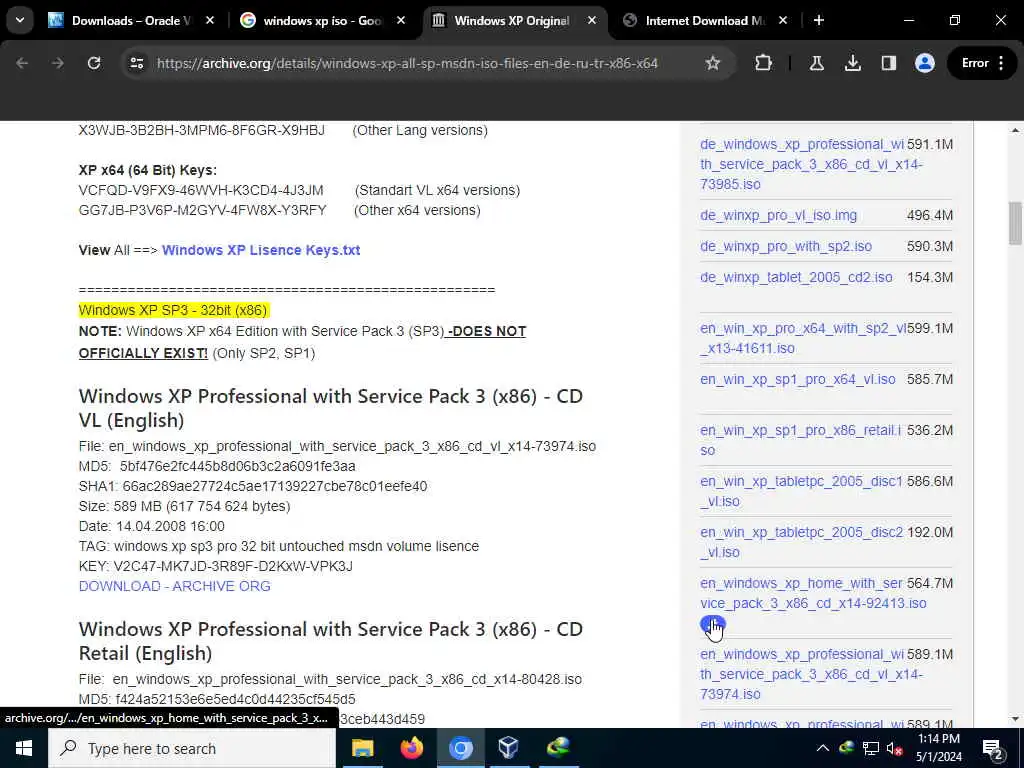Viewport: 1024px width, 768px height.
Task: Download en_windows_xp_home x14-92413.iso
Action: point(813,593)
